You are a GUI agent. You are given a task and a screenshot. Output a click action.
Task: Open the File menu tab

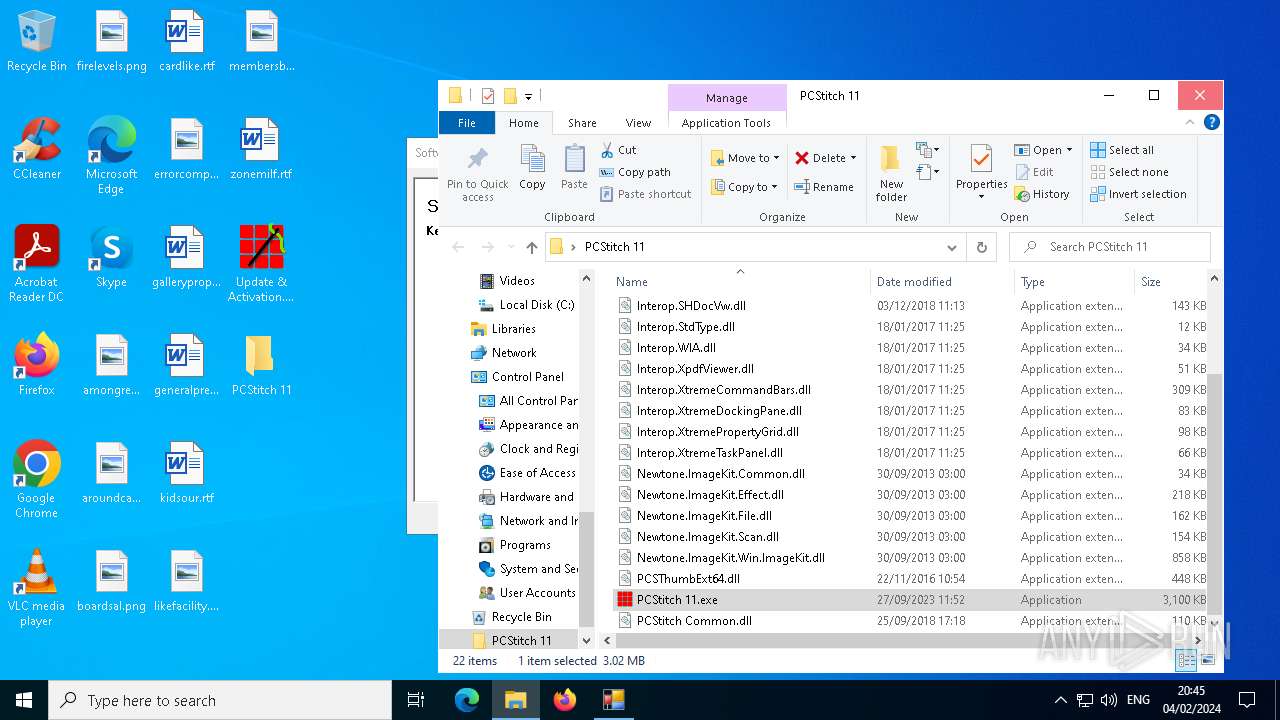(x=467, y=123)
